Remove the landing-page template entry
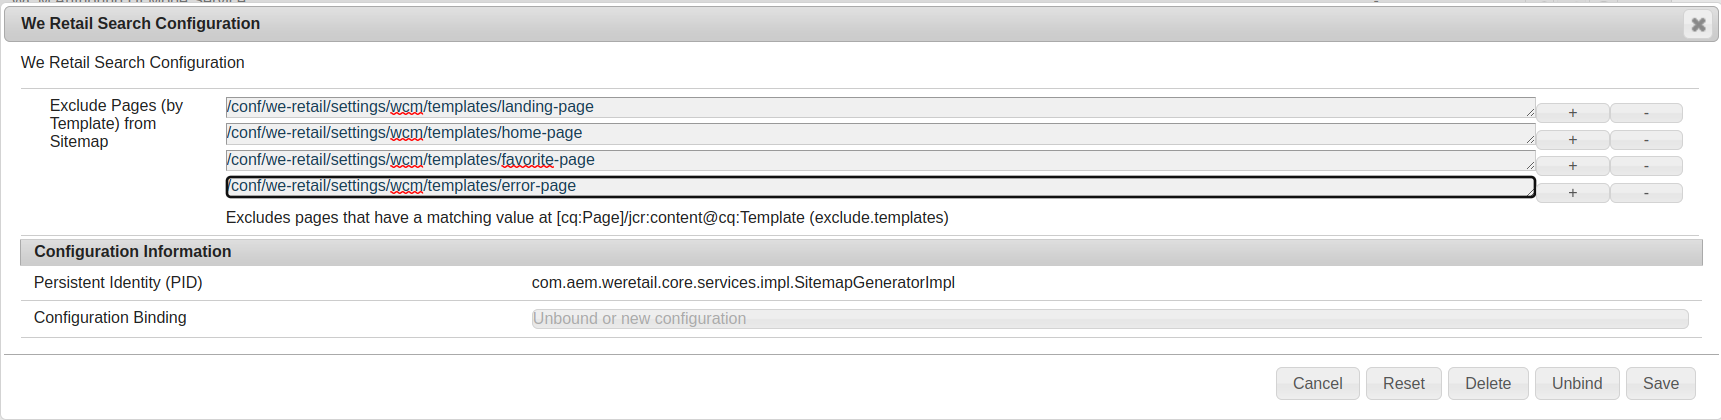This screenshot has width=1721, height=420. 1646,113
